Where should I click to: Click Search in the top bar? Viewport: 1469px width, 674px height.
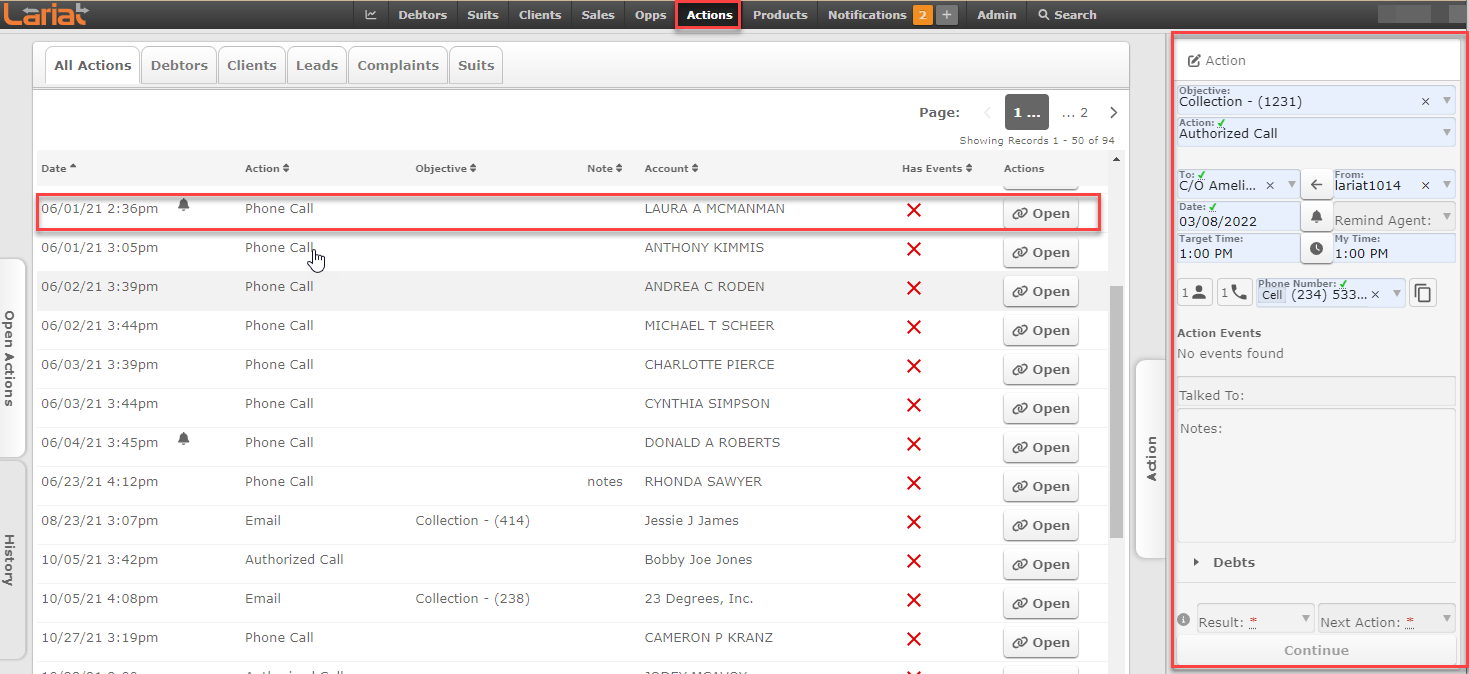pos(1067,15)
